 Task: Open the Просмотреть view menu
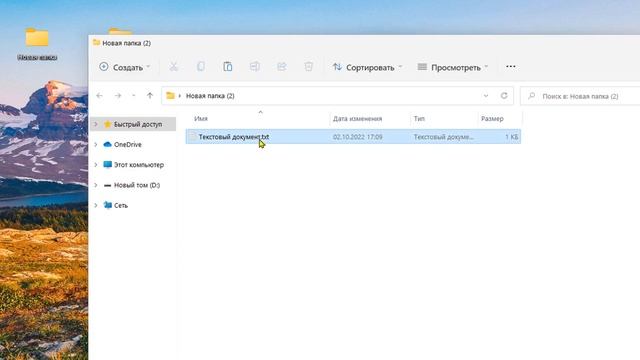click(x=453, y=67)
